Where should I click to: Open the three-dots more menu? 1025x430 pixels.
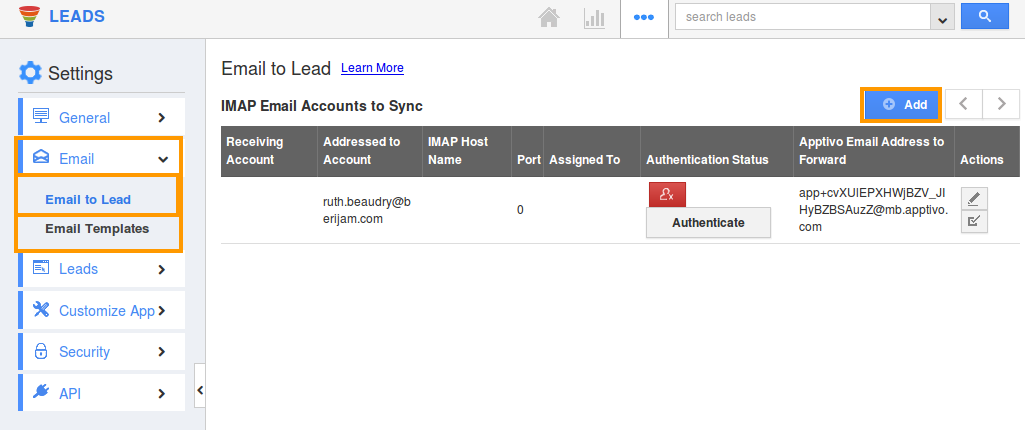click(644, 18)
